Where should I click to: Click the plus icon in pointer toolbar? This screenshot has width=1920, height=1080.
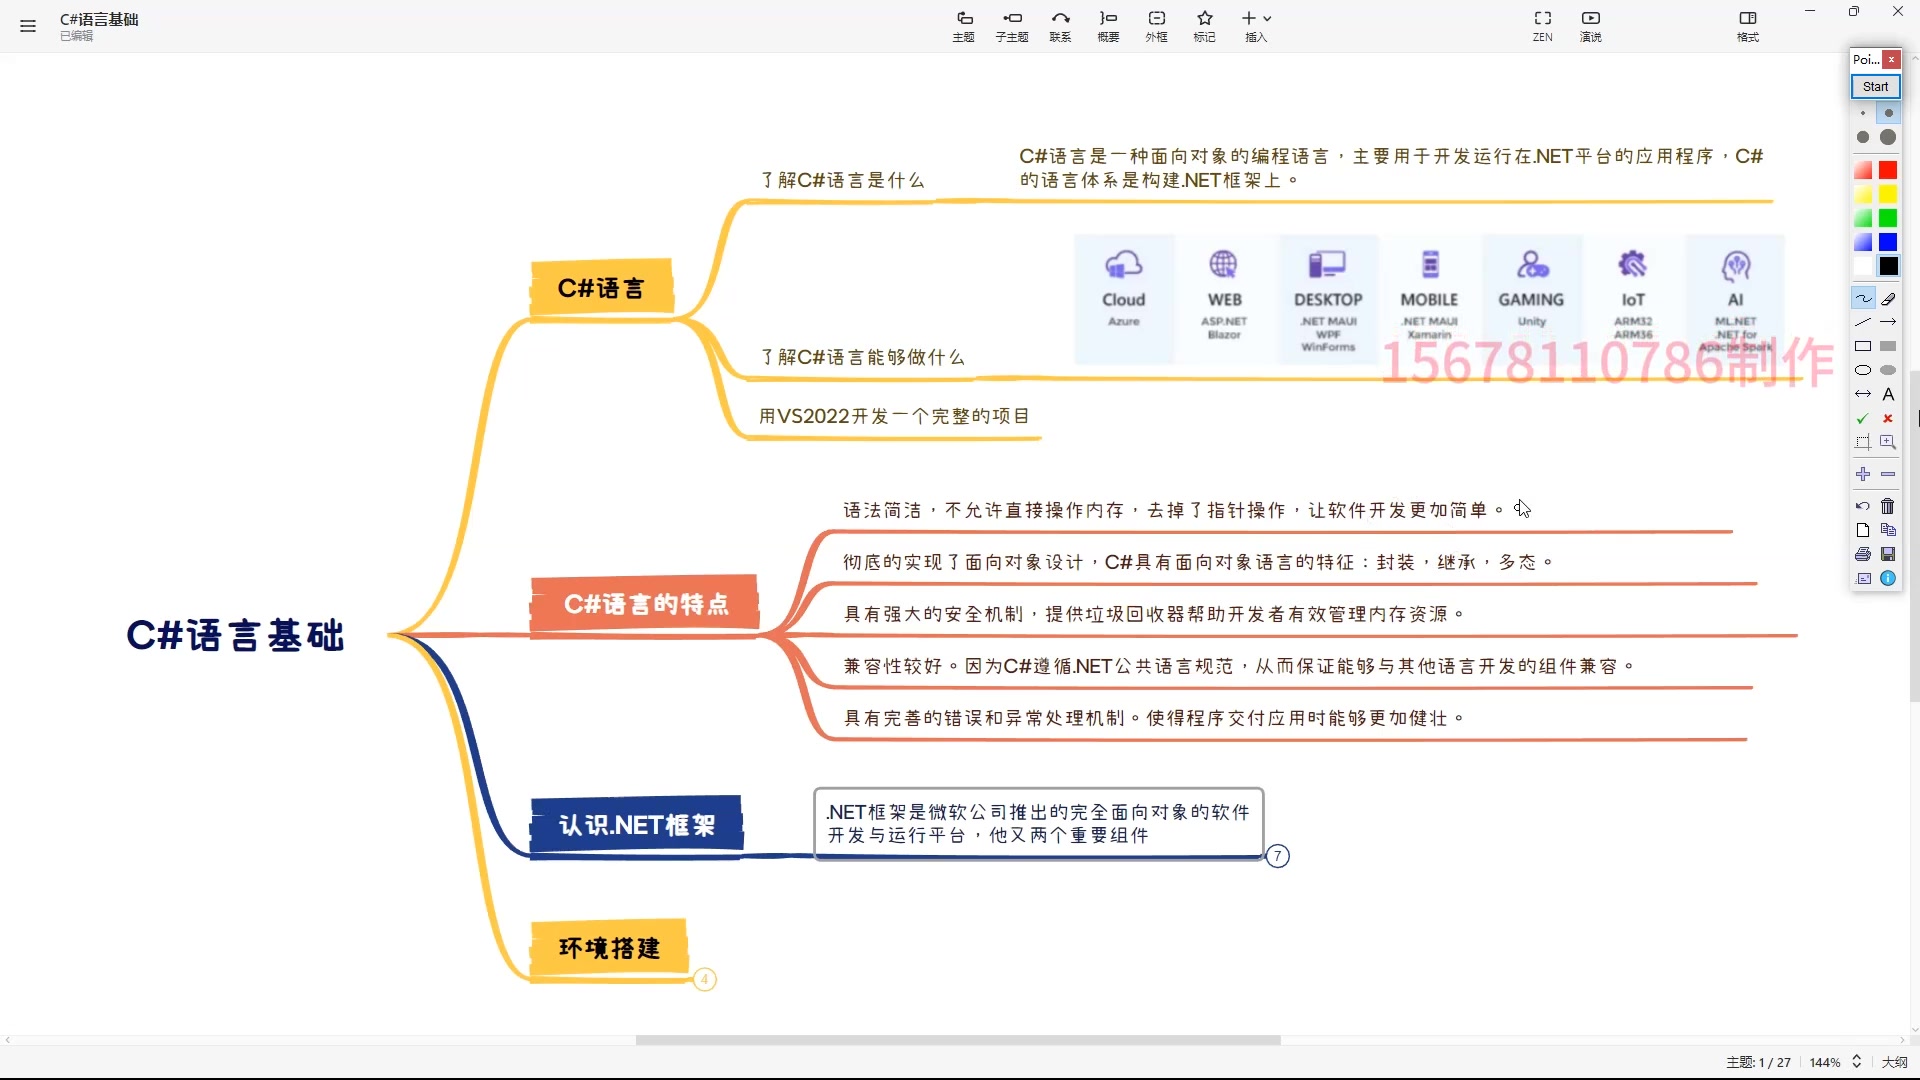1863,474
